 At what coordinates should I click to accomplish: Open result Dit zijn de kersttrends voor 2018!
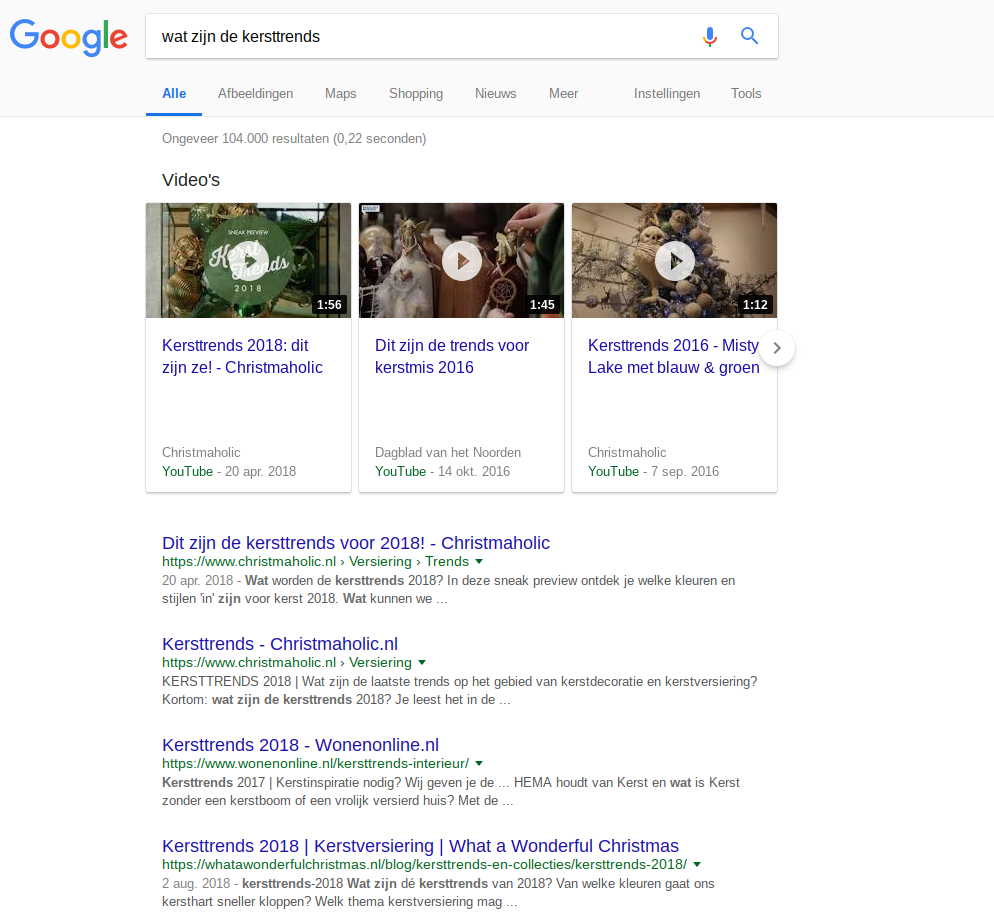[x=356, y=543]
